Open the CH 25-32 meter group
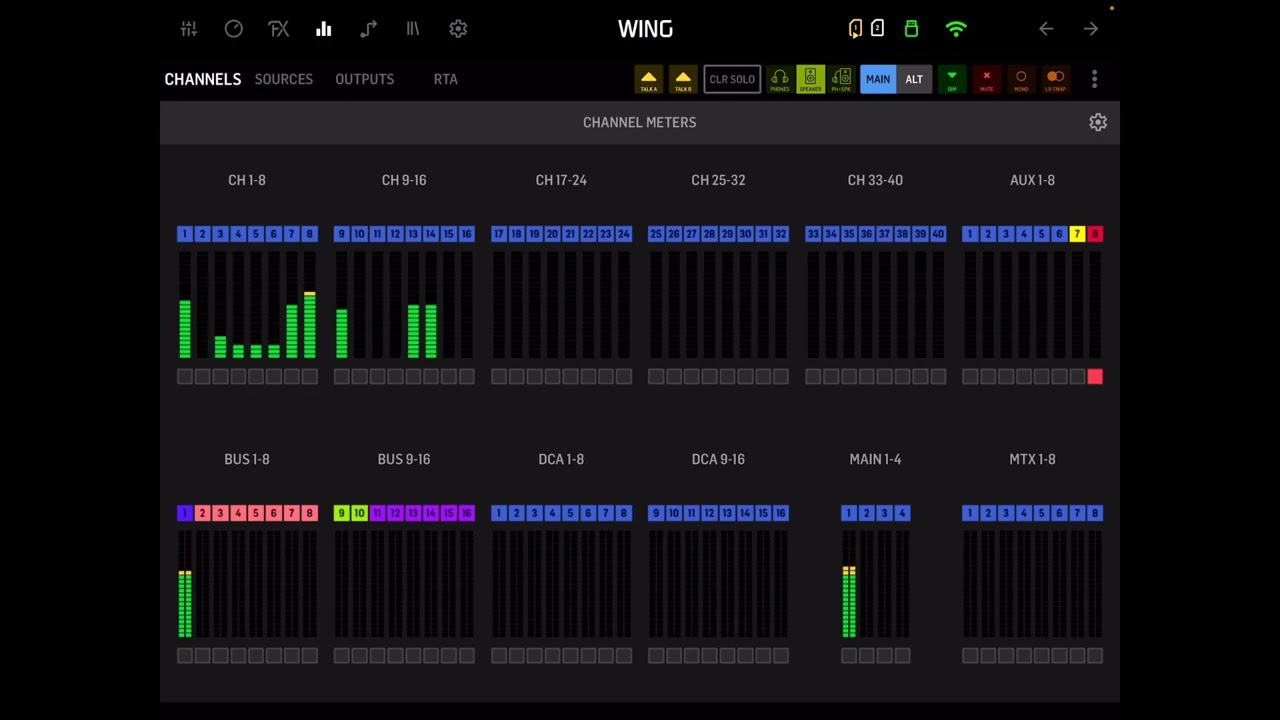The height and width of the screenshot is (720, 1280). [x=718, y=180]
